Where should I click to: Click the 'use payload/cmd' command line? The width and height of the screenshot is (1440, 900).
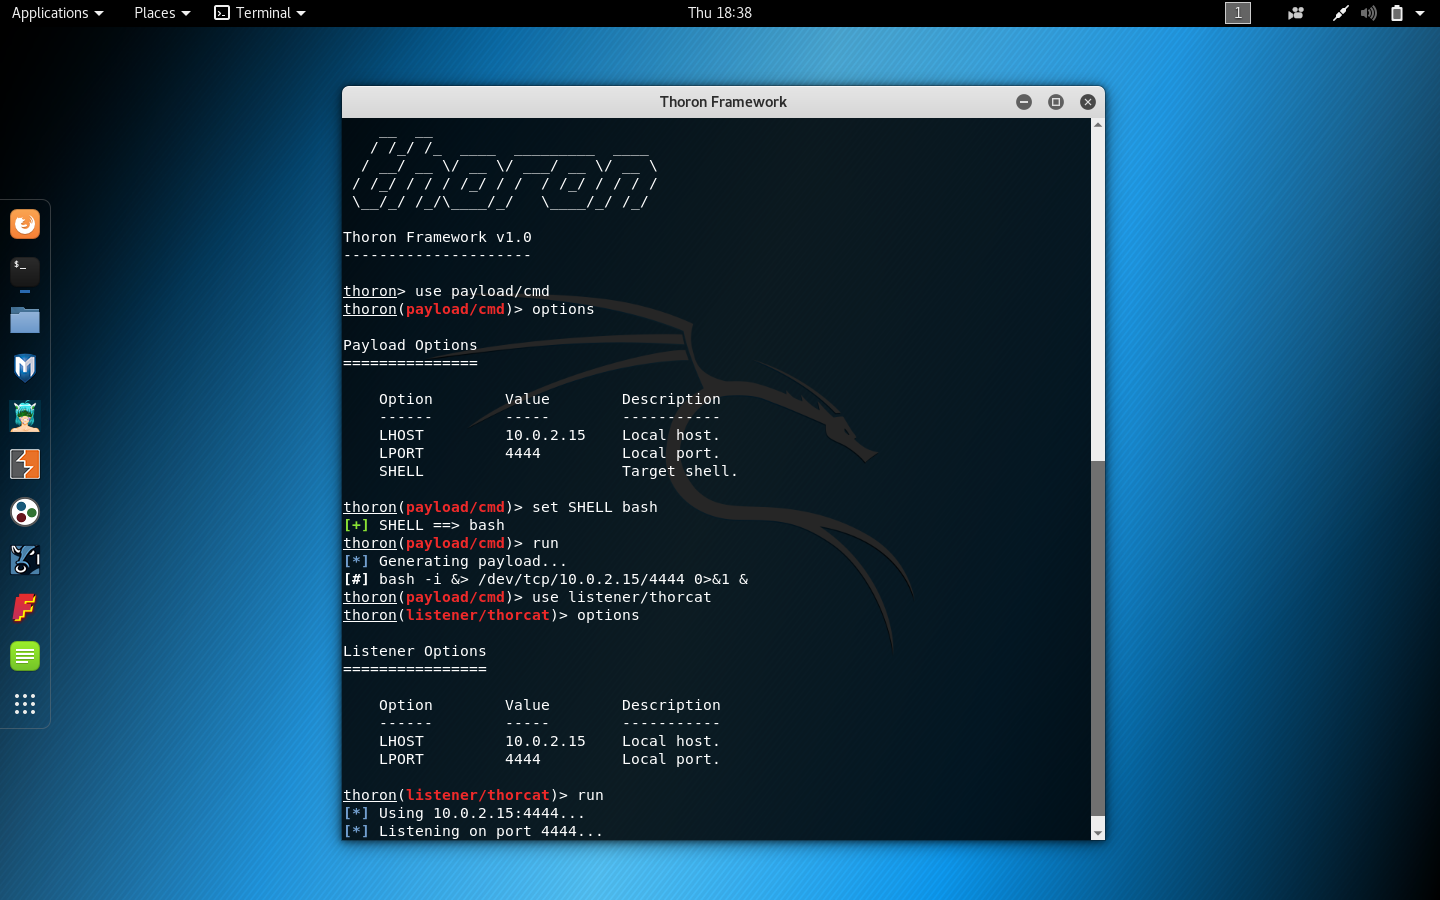point(446,291)
